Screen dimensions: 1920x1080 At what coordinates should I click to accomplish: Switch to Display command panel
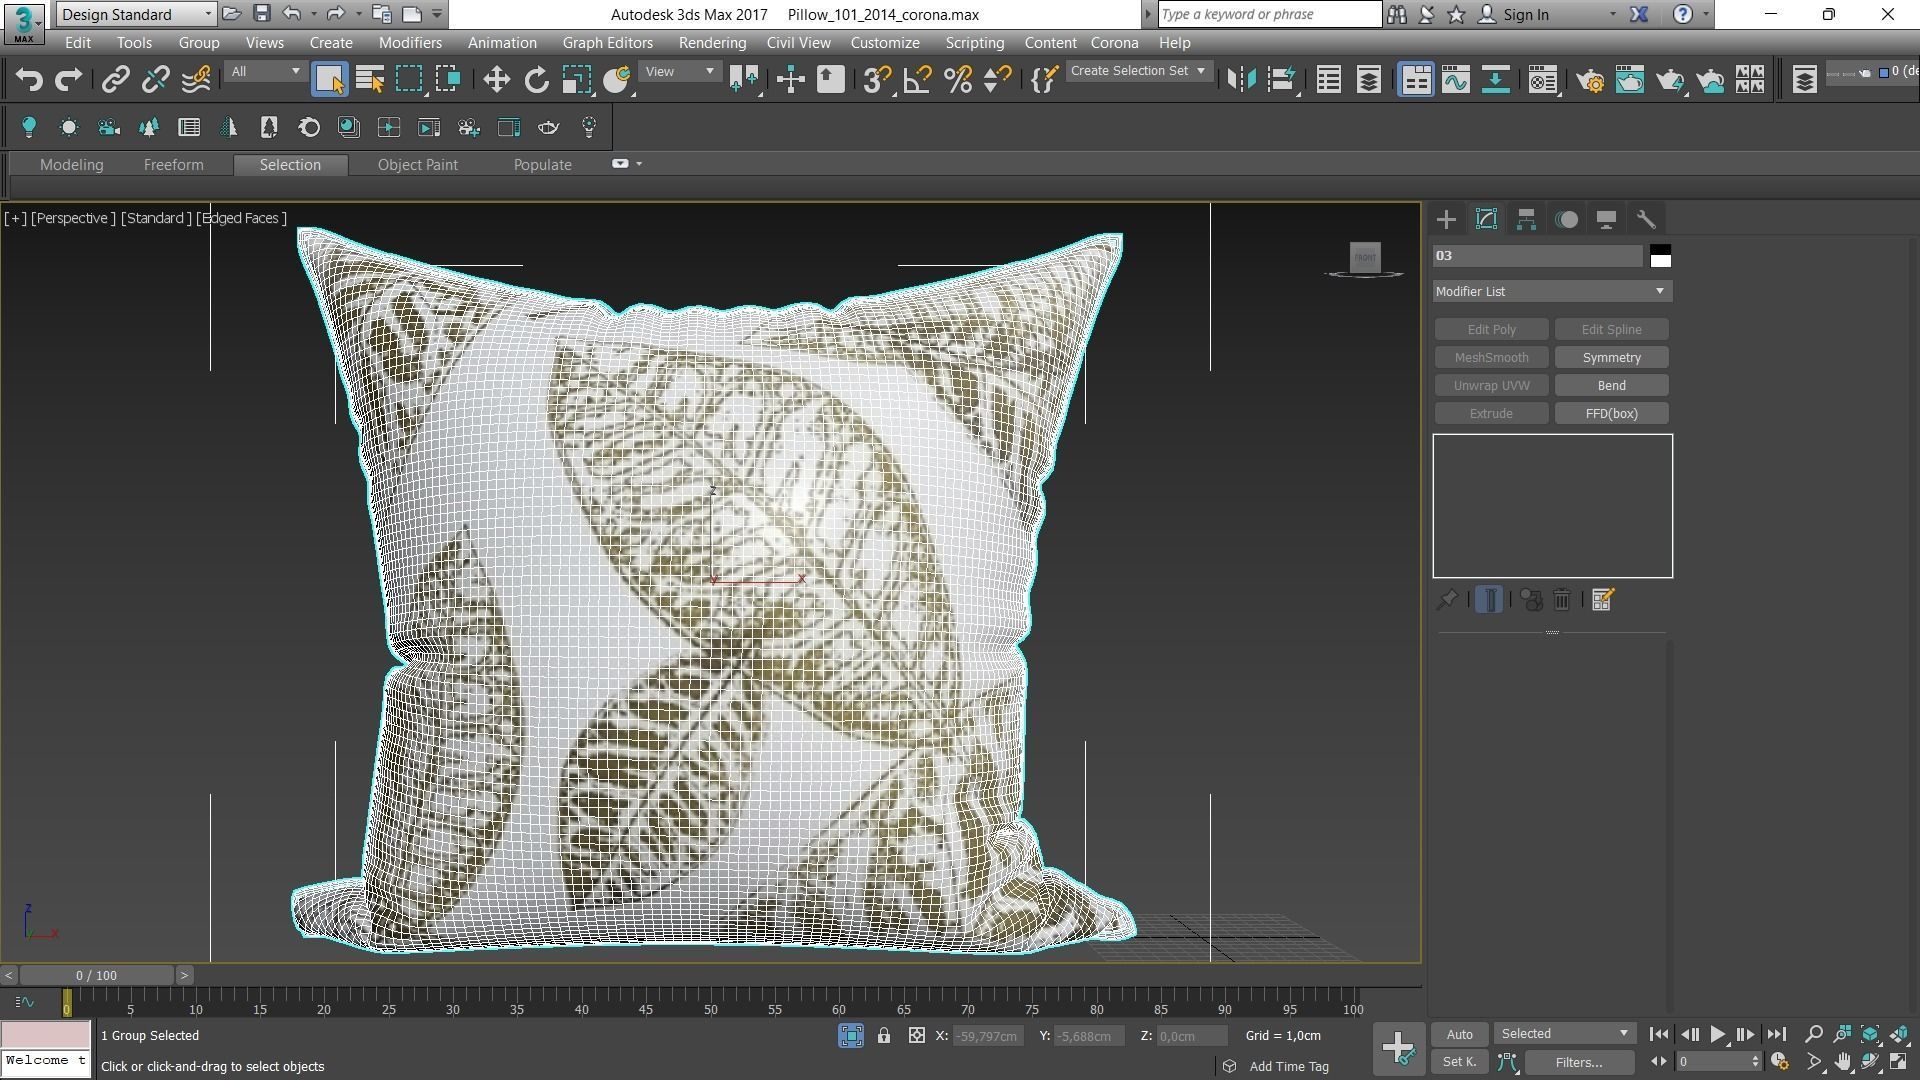pos(1606,220)
